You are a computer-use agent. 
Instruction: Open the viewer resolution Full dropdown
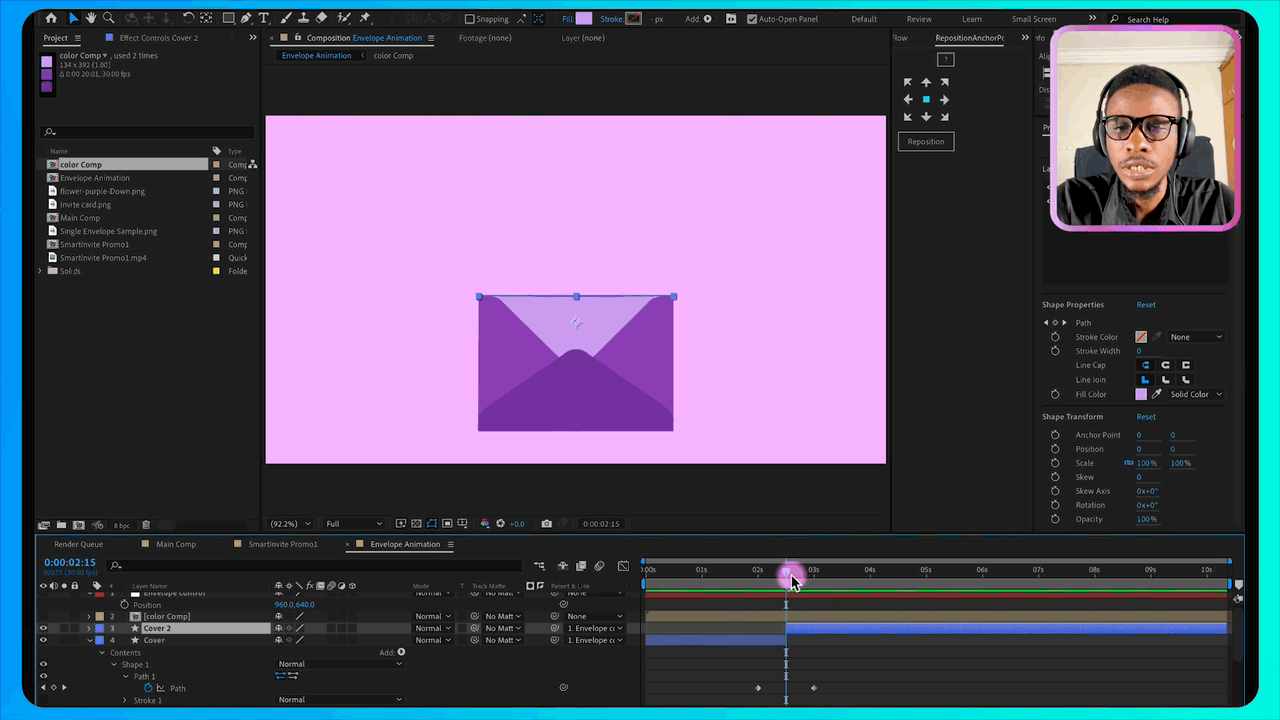(354, 523)
